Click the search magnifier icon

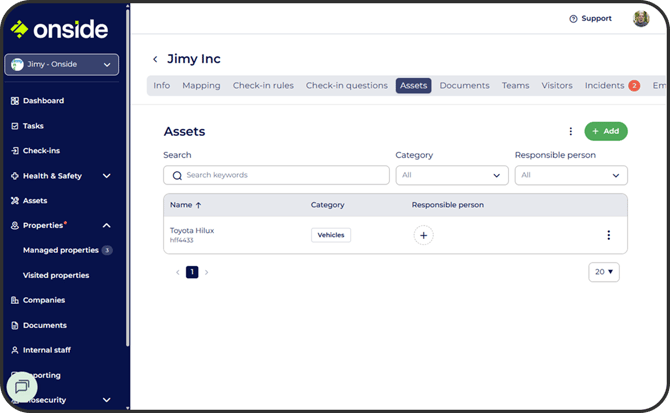[177, 176]
